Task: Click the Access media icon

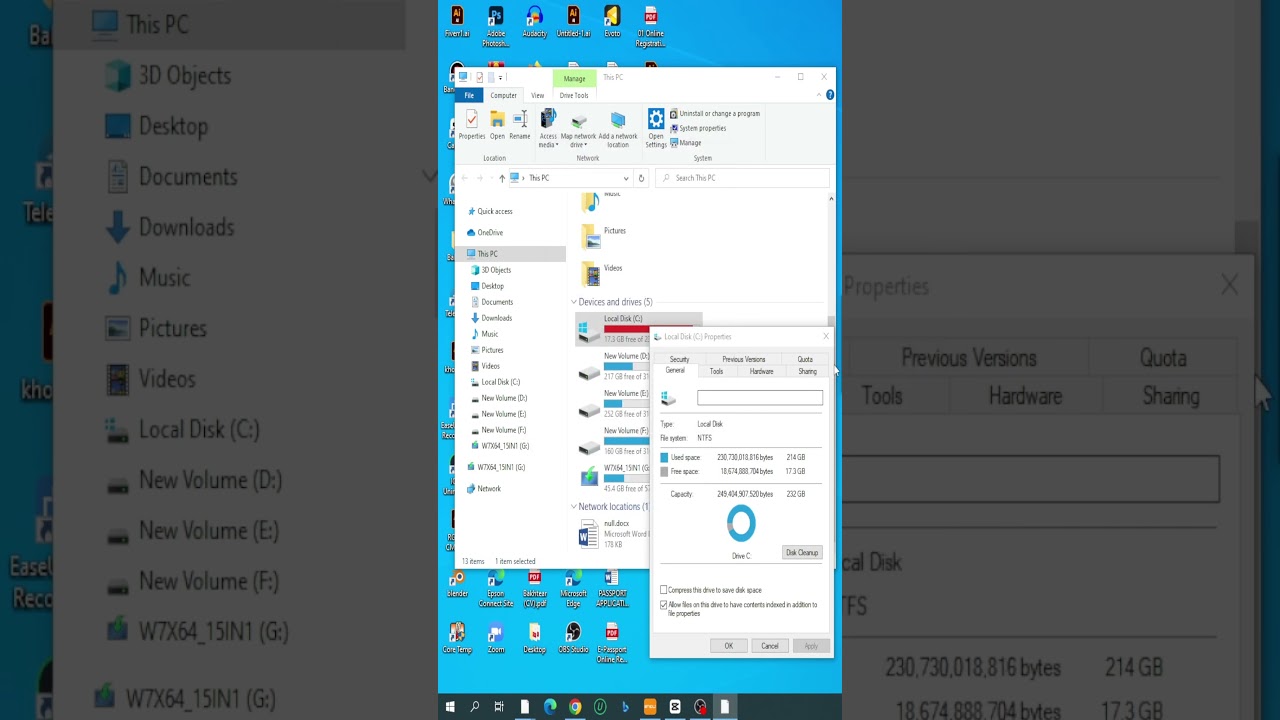Action: tap(548, 121)
